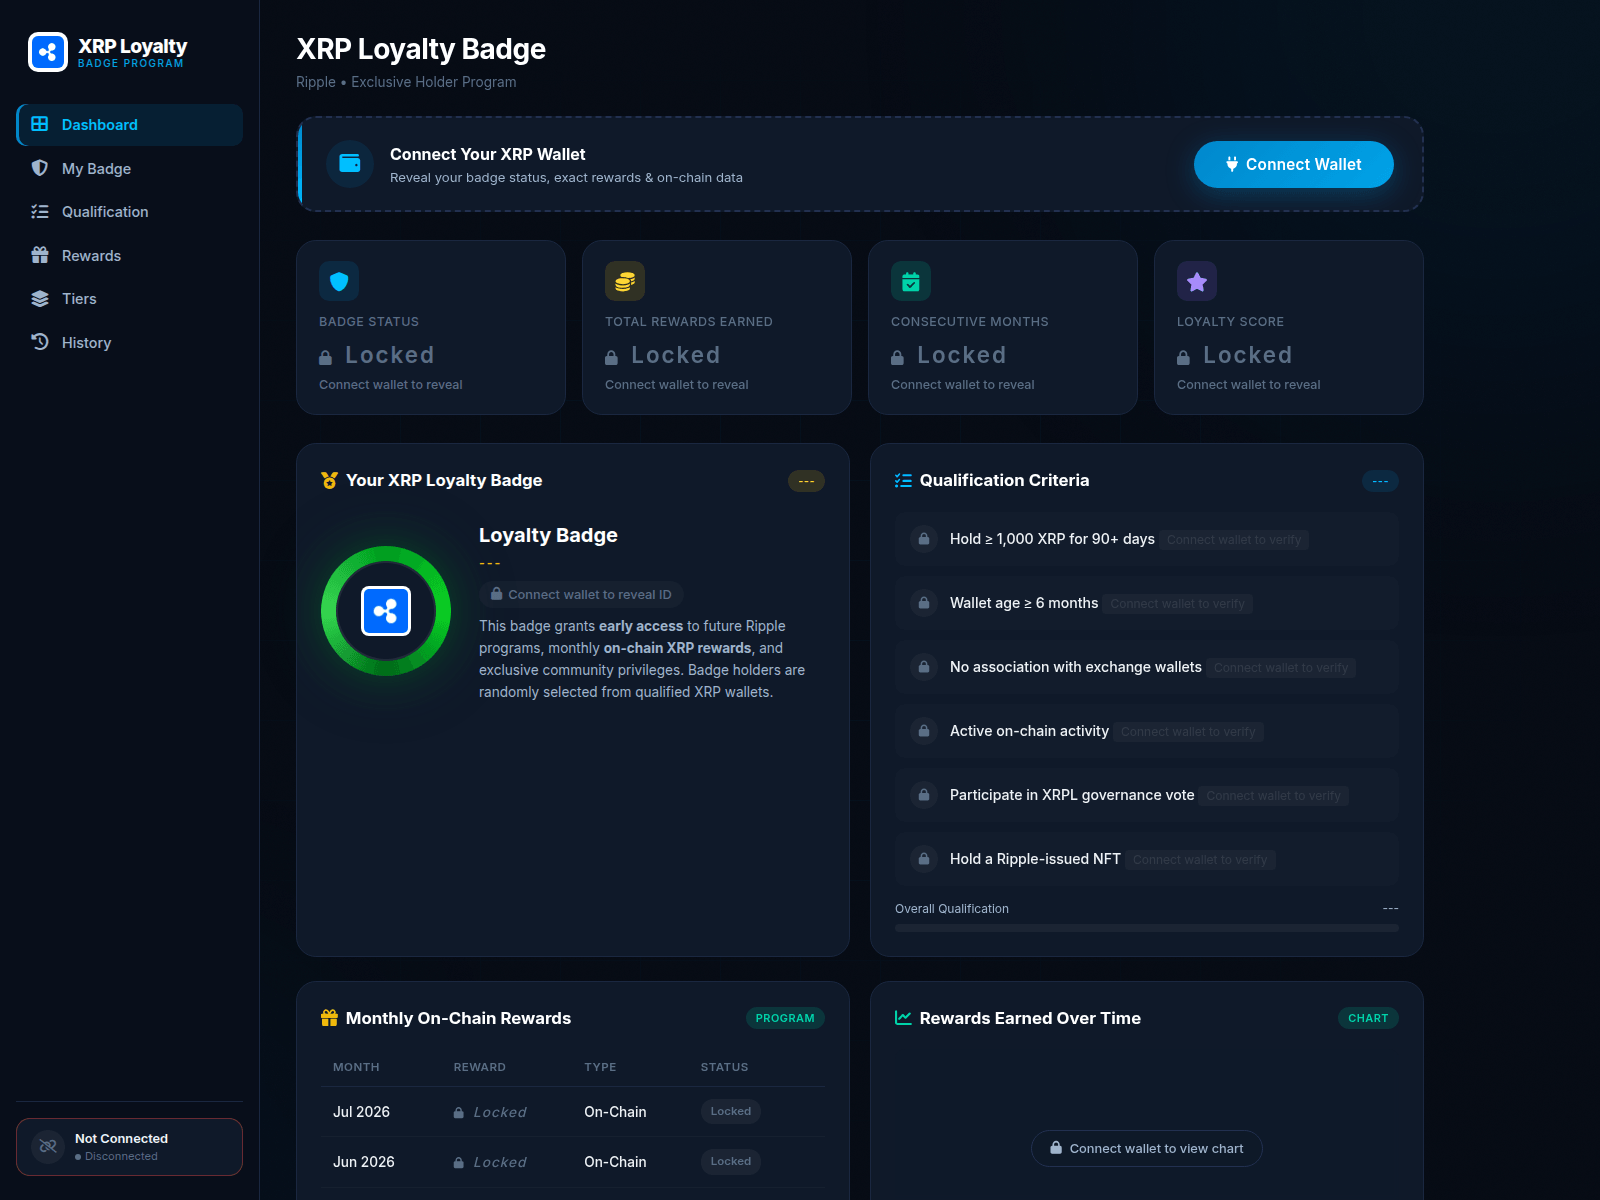
Task: Click lock icon for Hold 1,000 XRP criterion
Action: 924,539
